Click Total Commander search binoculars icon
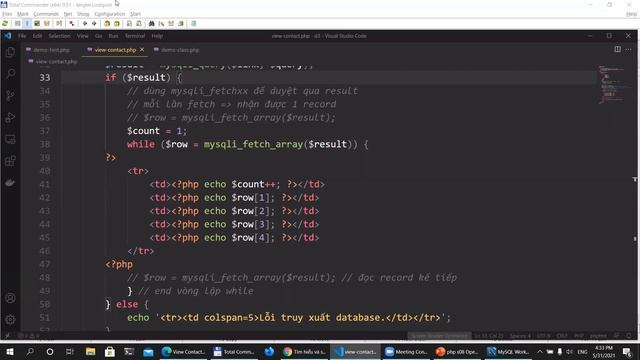640x360 pixels. coord(151,24)
